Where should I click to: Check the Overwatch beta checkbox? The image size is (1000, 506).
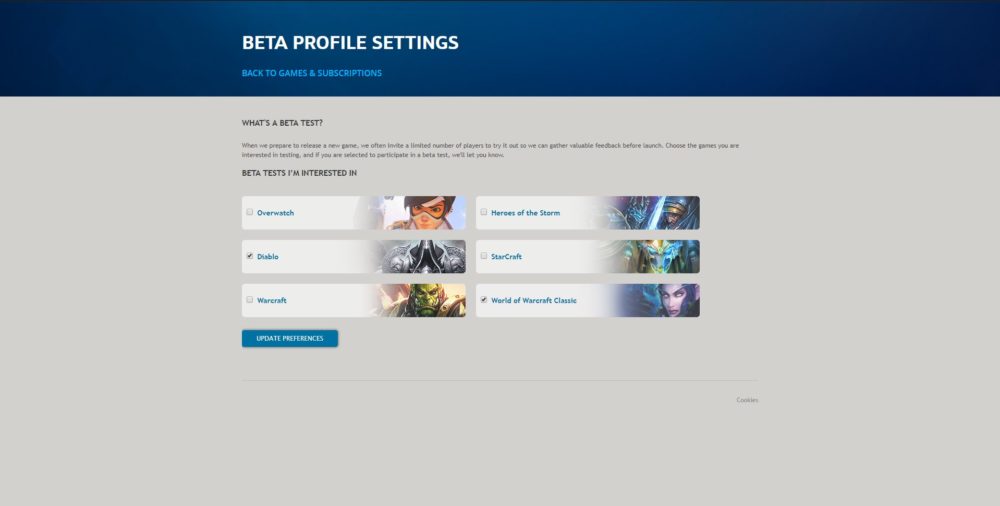[x=250, y=212]
